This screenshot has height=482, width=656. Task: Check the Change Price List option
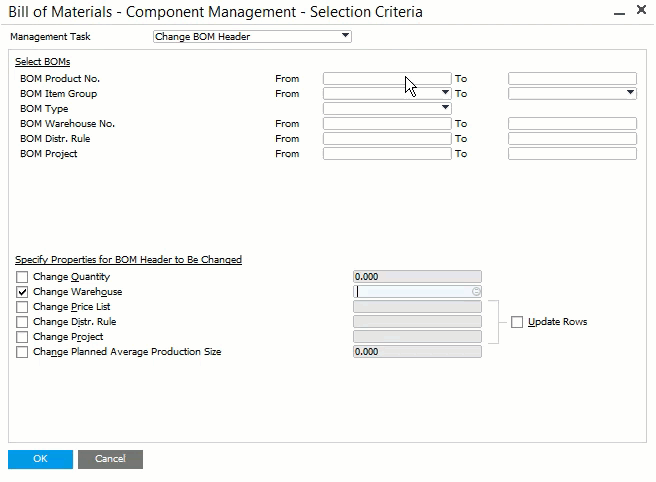[22, 307]
